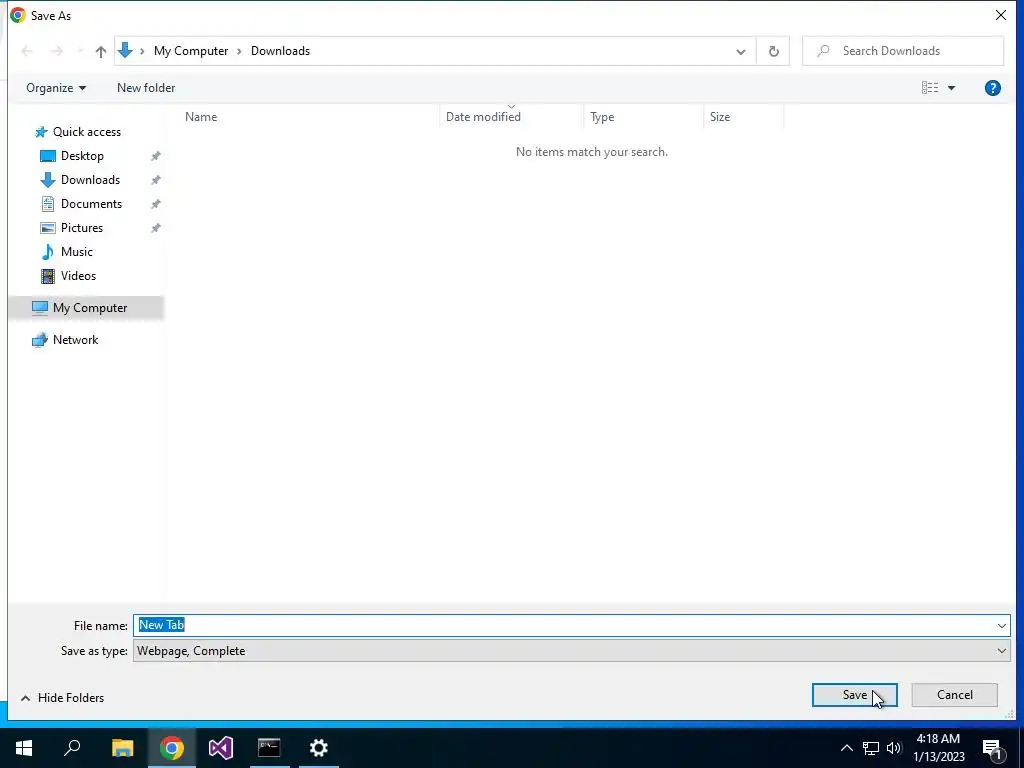
Task: Open the Windows Start menu
Action: pos(24,748)
